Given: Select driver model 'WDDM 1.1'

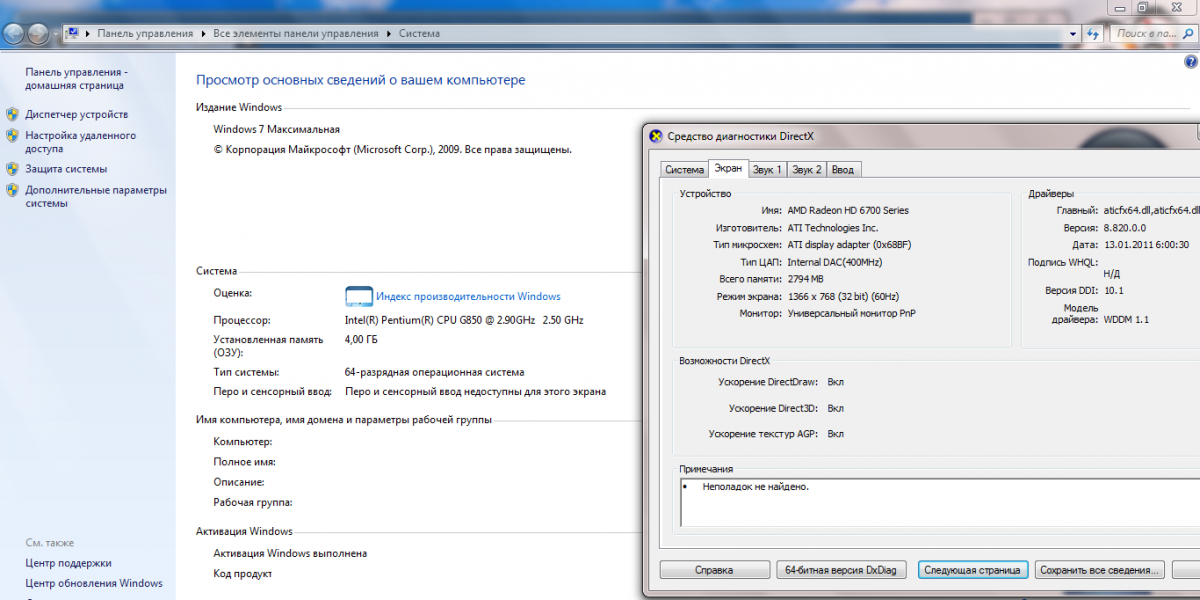Looking at the screenshot, I should point(1126,321).
